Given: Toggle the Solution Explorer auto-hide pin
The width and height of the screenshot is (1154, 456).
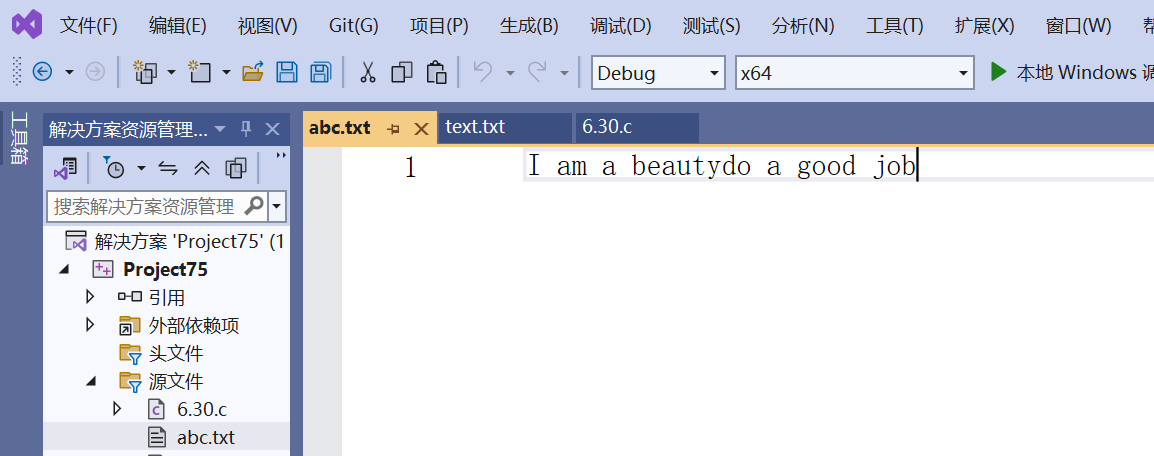Looking at the screenshot, I should click(x=246, y=129).
